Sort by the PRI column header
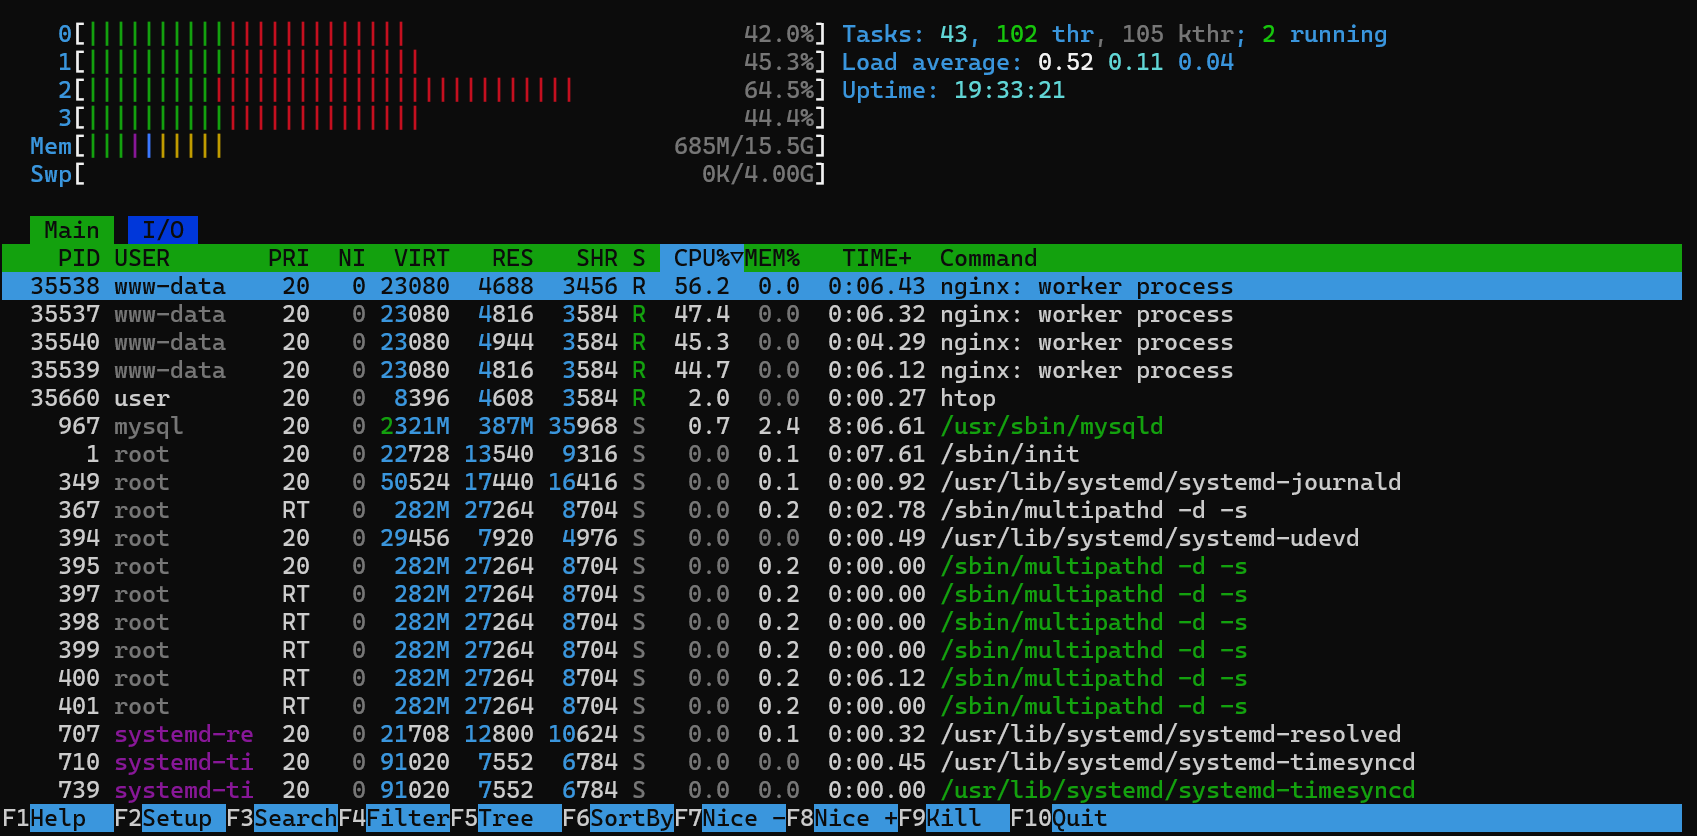Screen dimensions: 1697x836 289,258
